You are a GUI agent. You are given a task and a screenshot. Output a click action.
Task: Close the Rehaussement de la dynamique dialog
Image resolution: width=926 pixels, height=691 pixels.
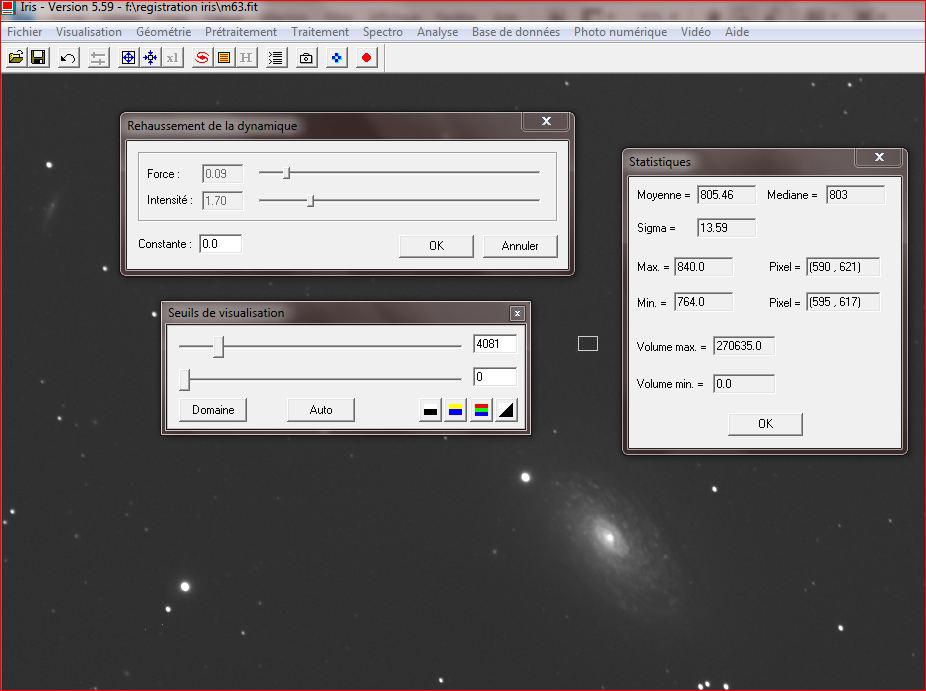546,121
